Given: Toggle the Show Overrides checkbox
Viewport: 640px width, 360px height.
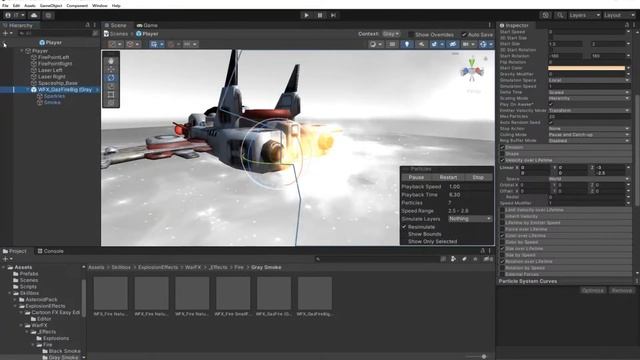Looking at the screenshot, I should pyautogui.click(x=411, y=34).
